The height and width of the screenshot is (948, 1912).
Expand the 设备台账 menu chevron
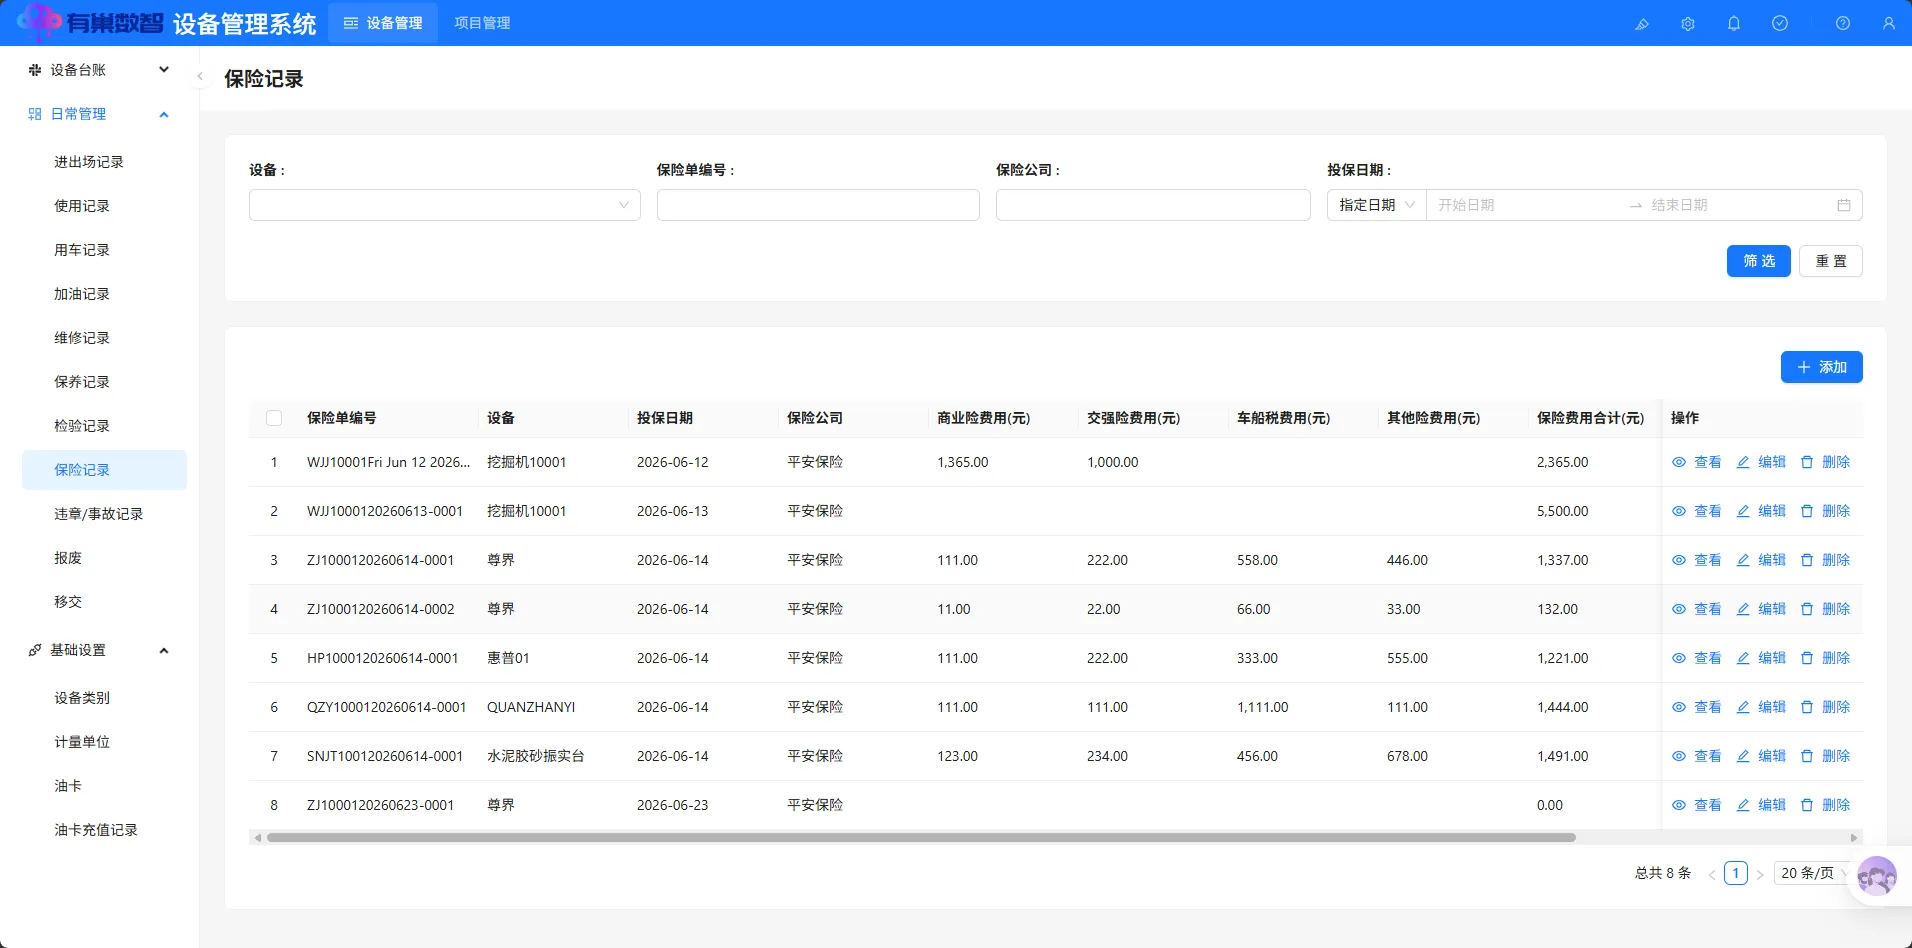(x=164, y=70)
